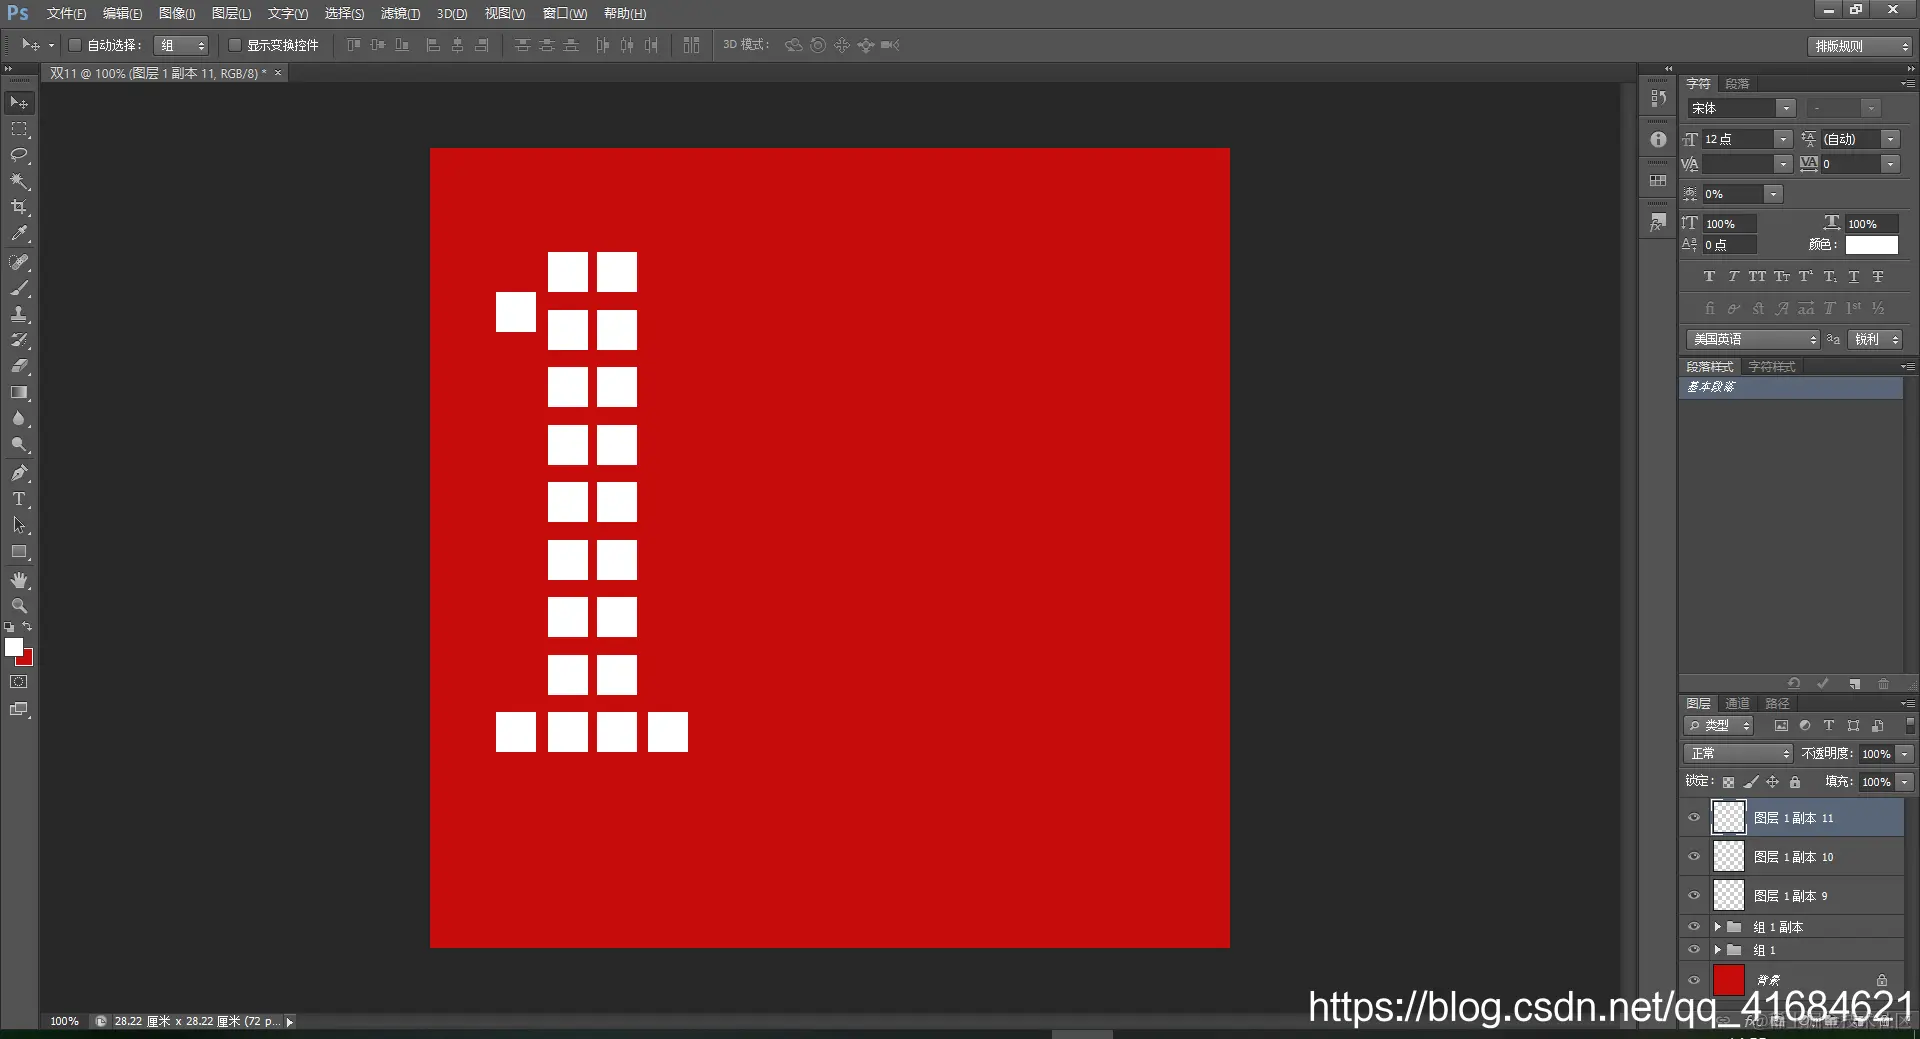Expand the 组 1 layer group
This screenshot has width=1920, height=1039.
[x=1717, y=950]
